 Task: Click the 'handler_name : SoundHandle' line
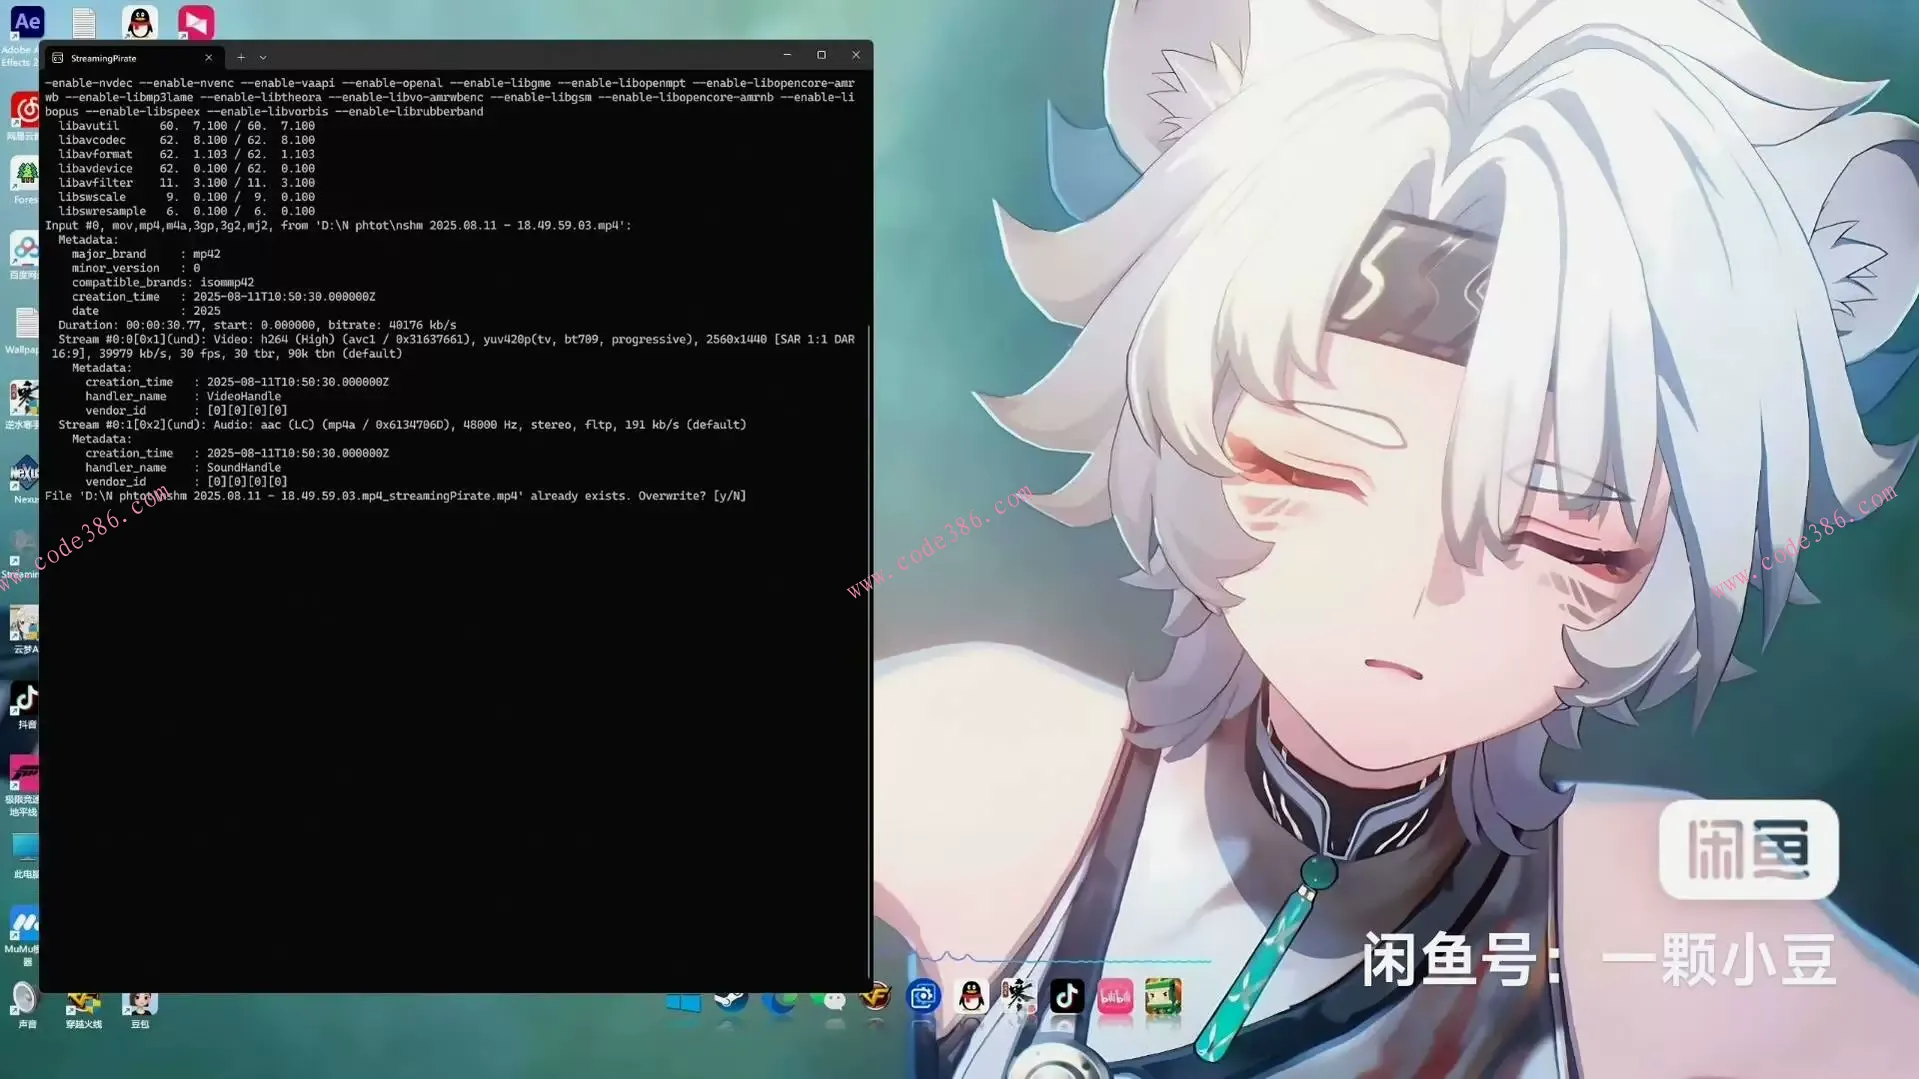[183, 467]
